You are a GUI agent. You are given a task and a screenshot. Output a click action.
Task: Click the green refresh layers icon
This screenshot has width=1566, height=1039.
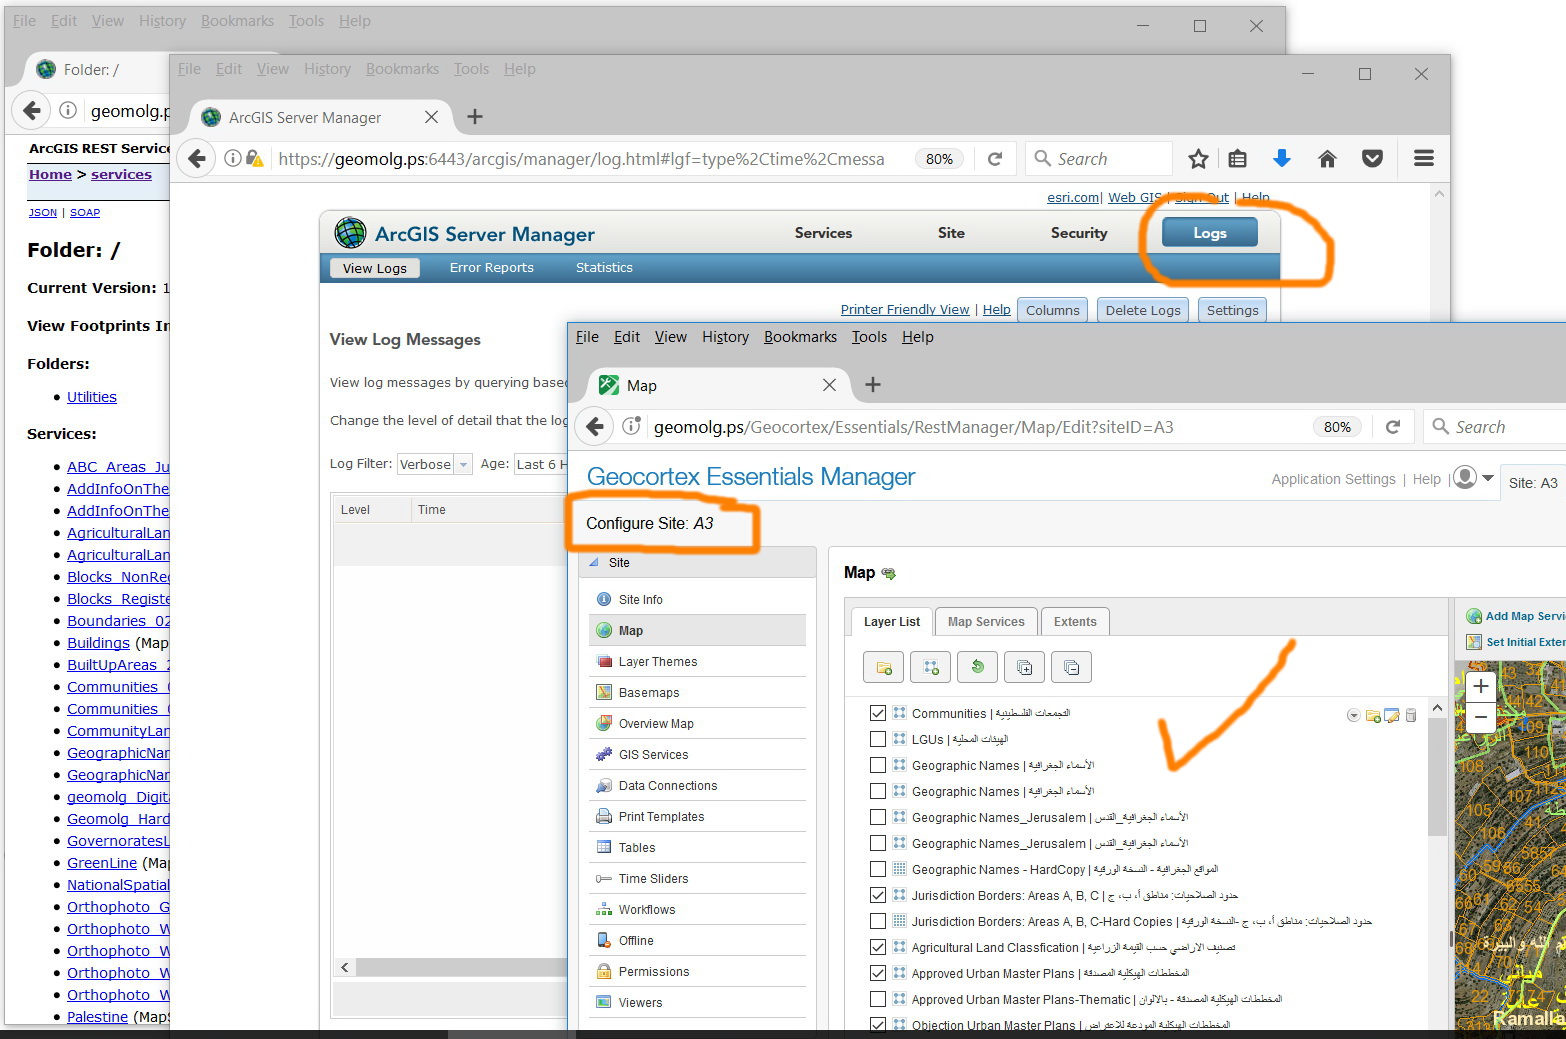coord(978,667)
